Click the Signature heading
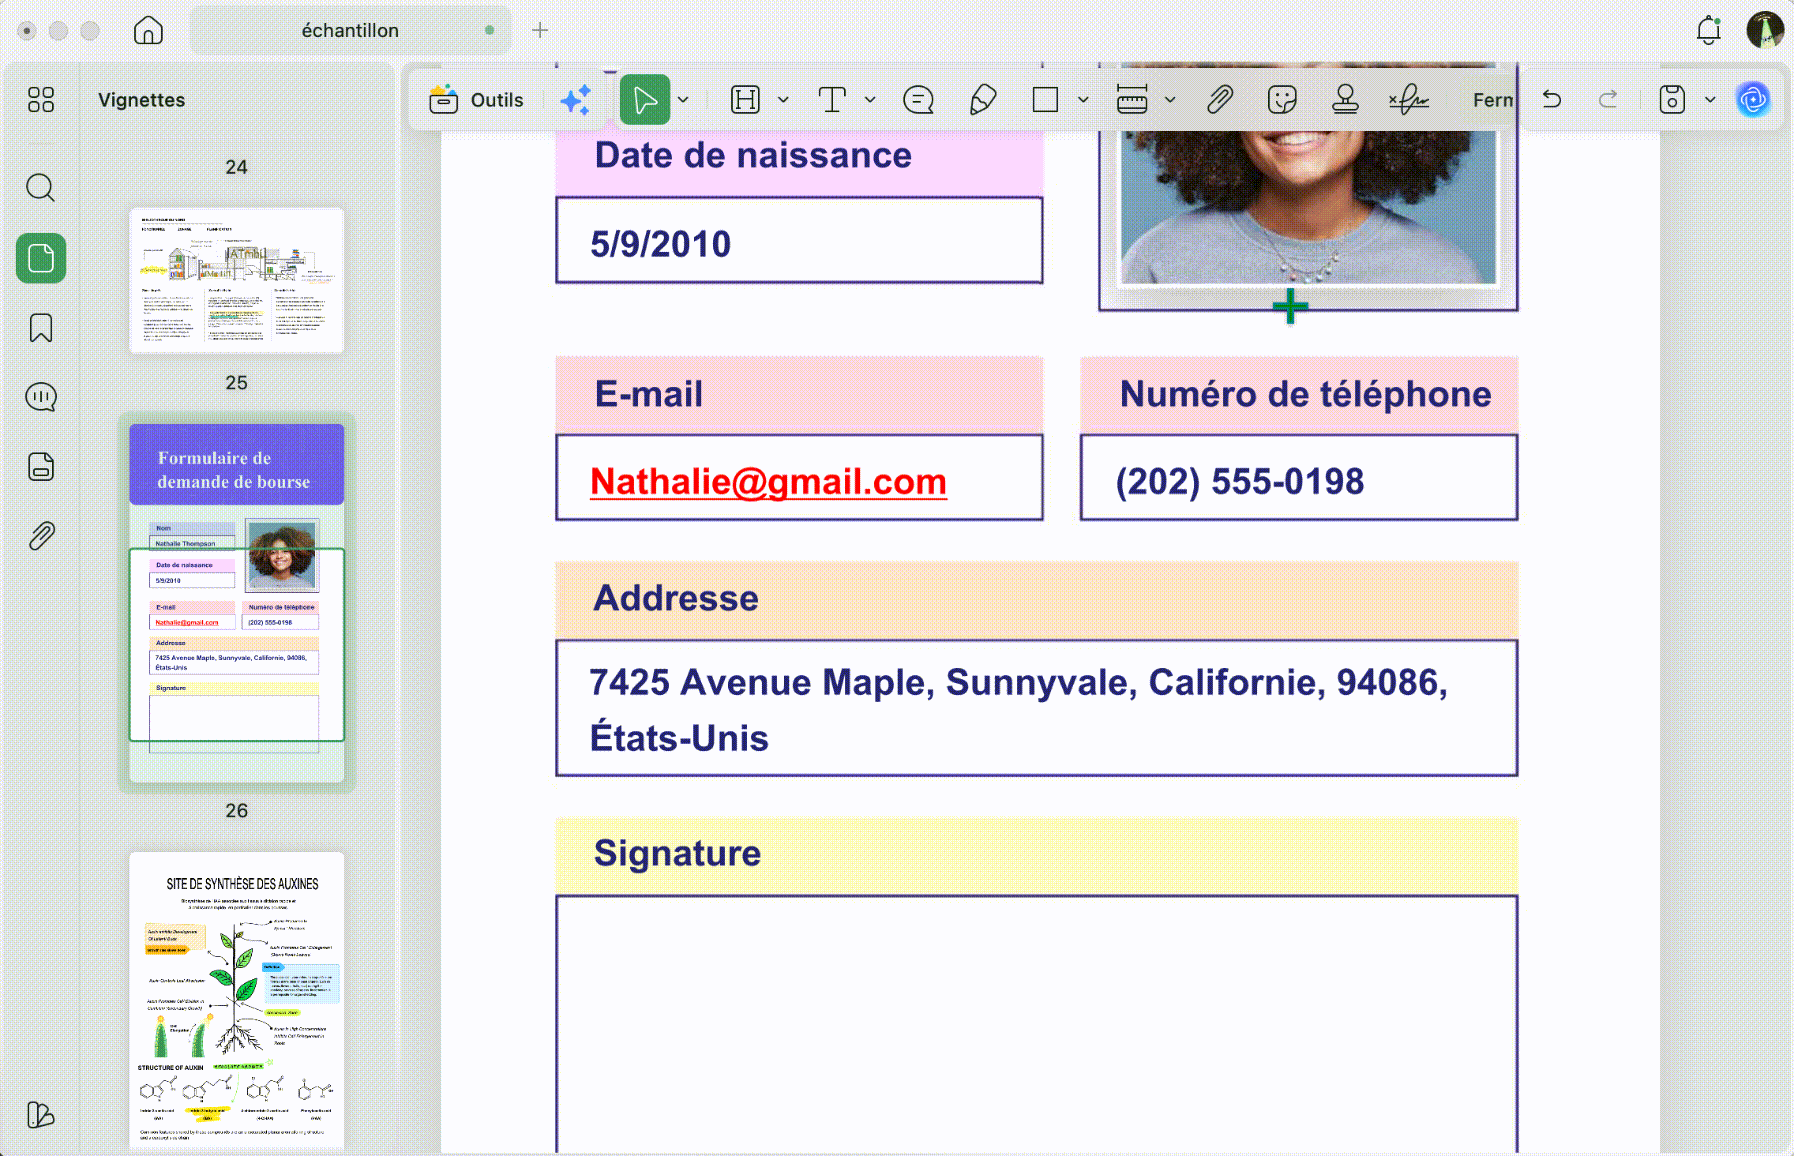Screen dimensions: 1794x1156 tap(677, 853)
